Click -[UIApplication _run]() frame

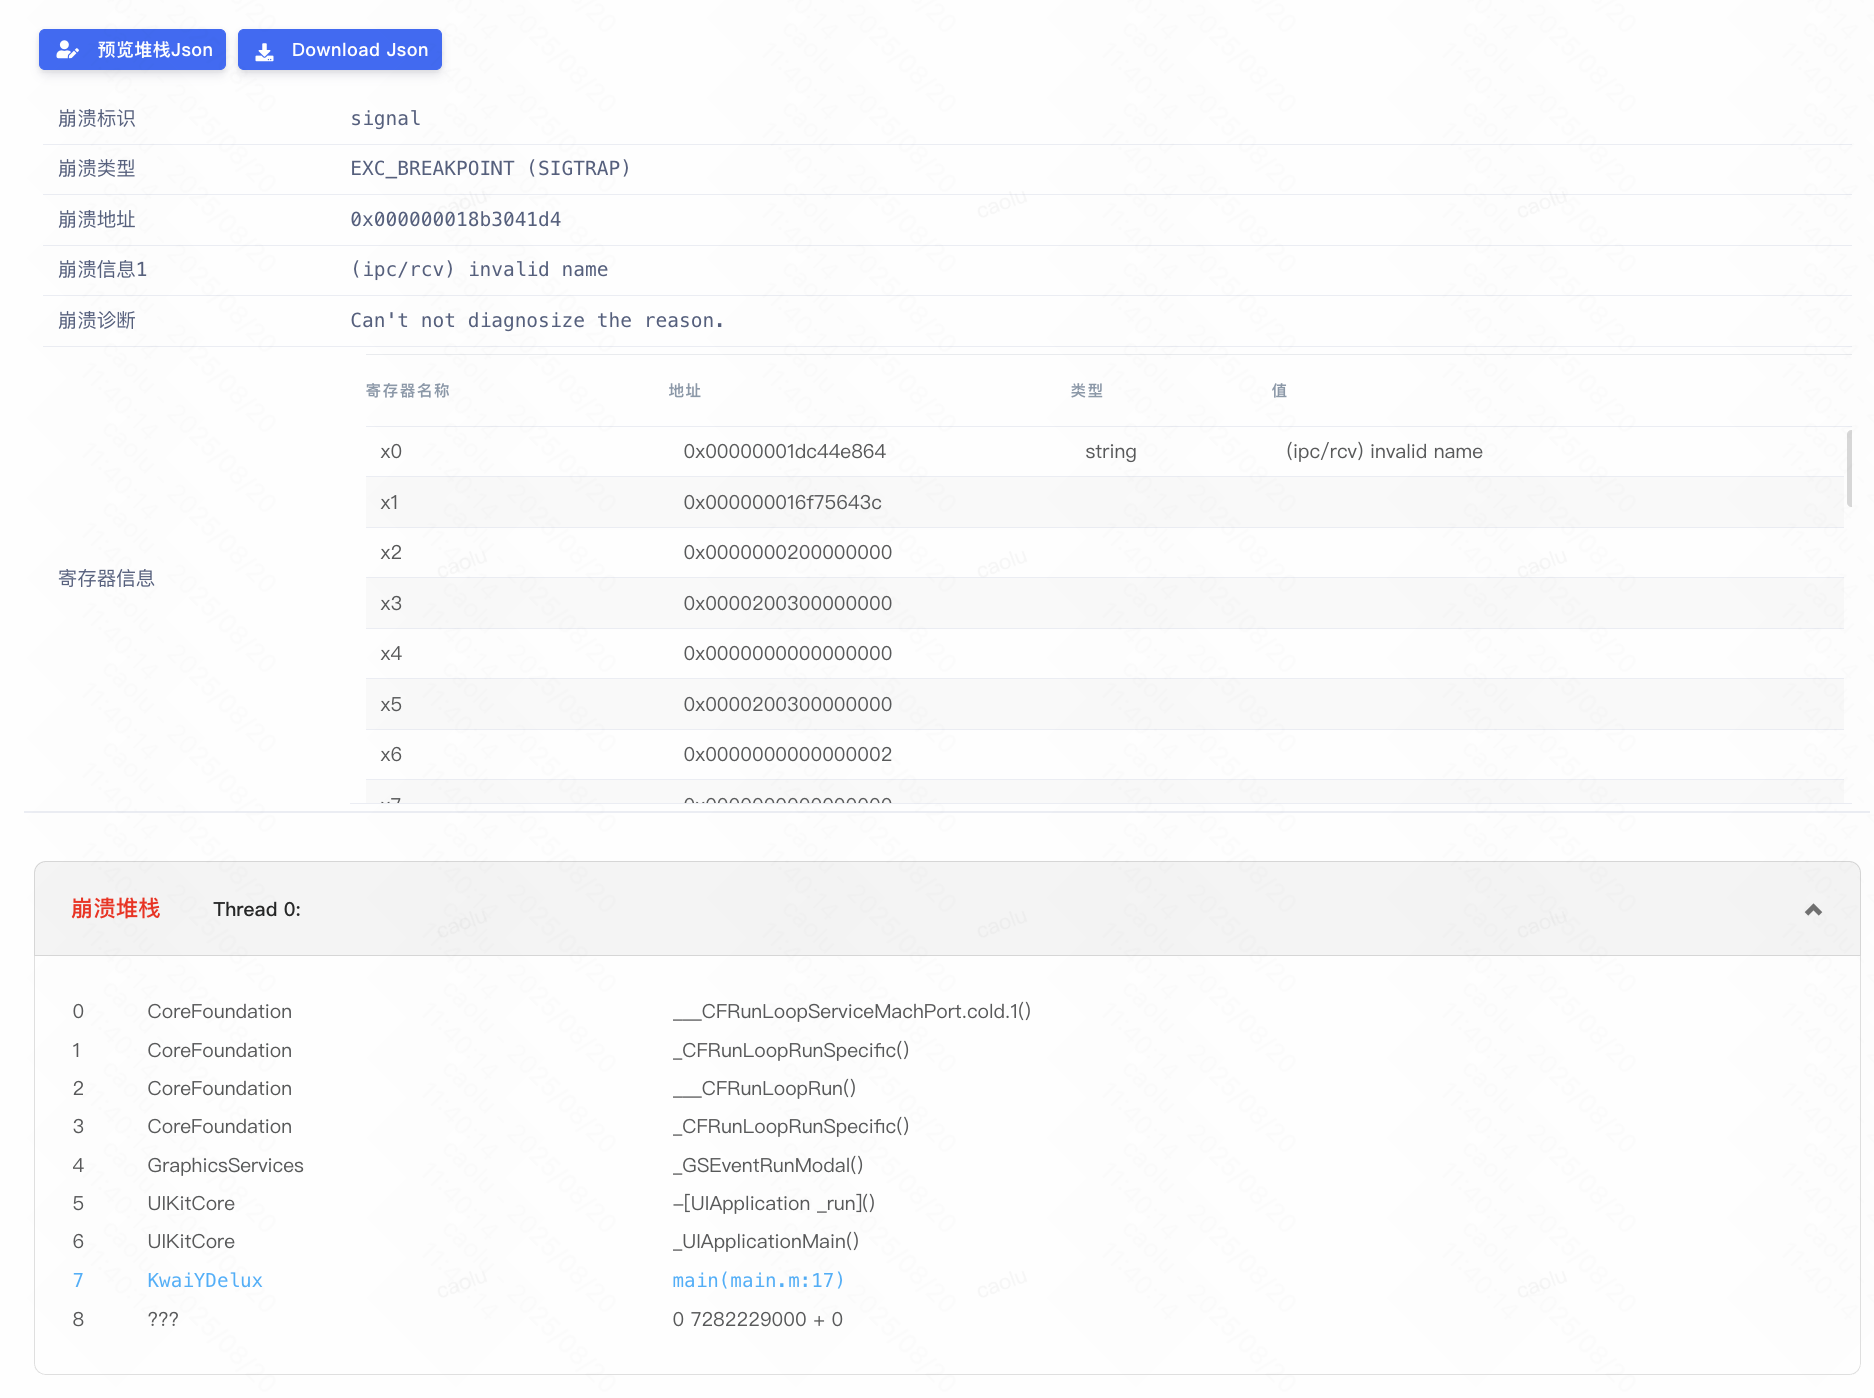(773, 1203)
